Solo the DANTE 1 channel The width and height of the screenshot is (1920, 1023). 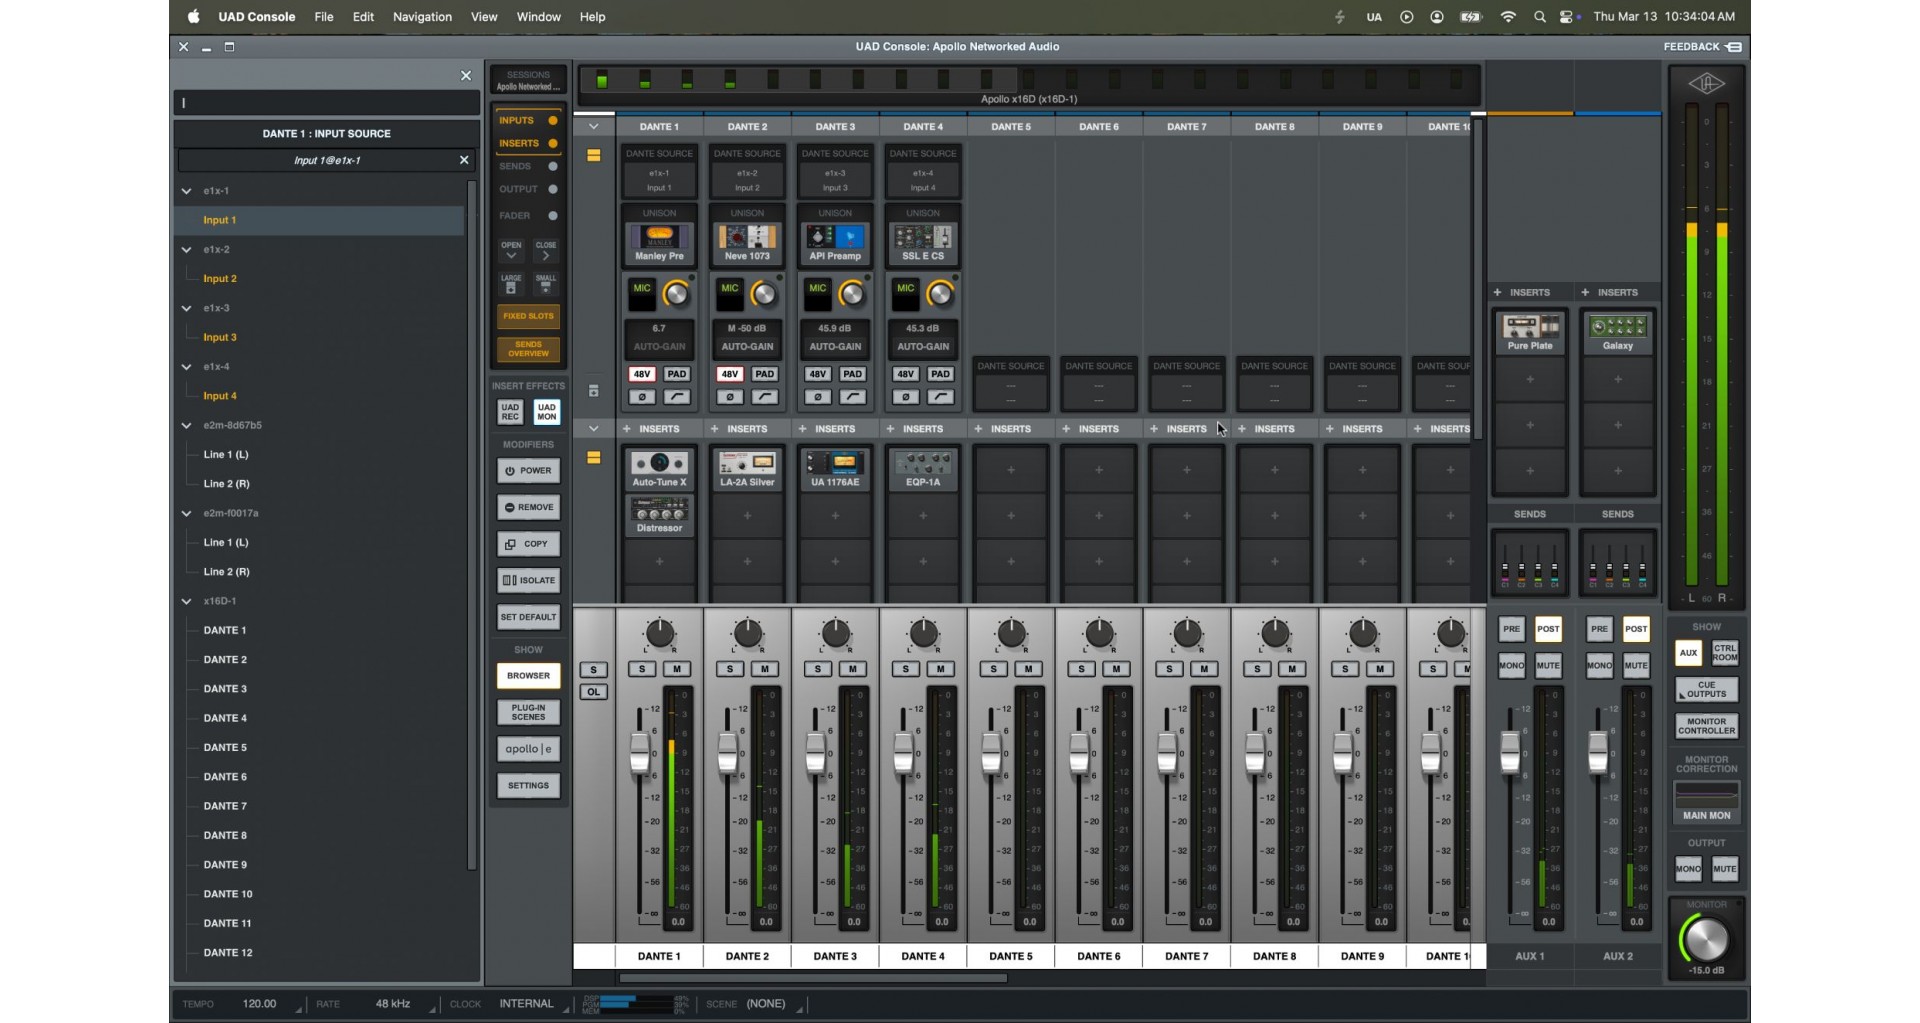(642, 669)
